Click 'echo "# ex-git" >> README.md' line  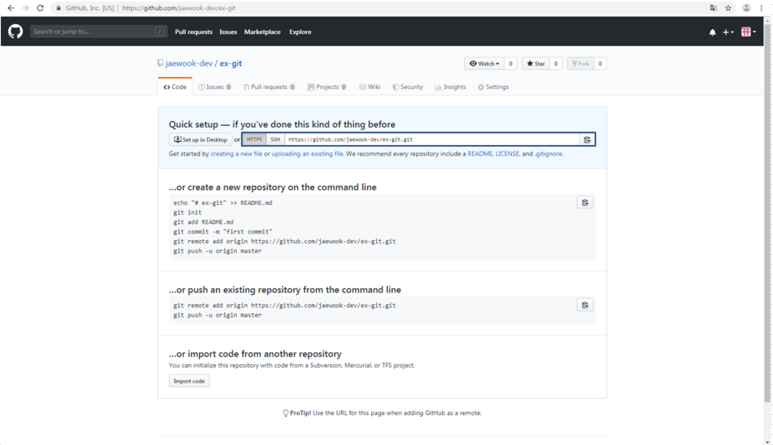[x=222, y=203]
